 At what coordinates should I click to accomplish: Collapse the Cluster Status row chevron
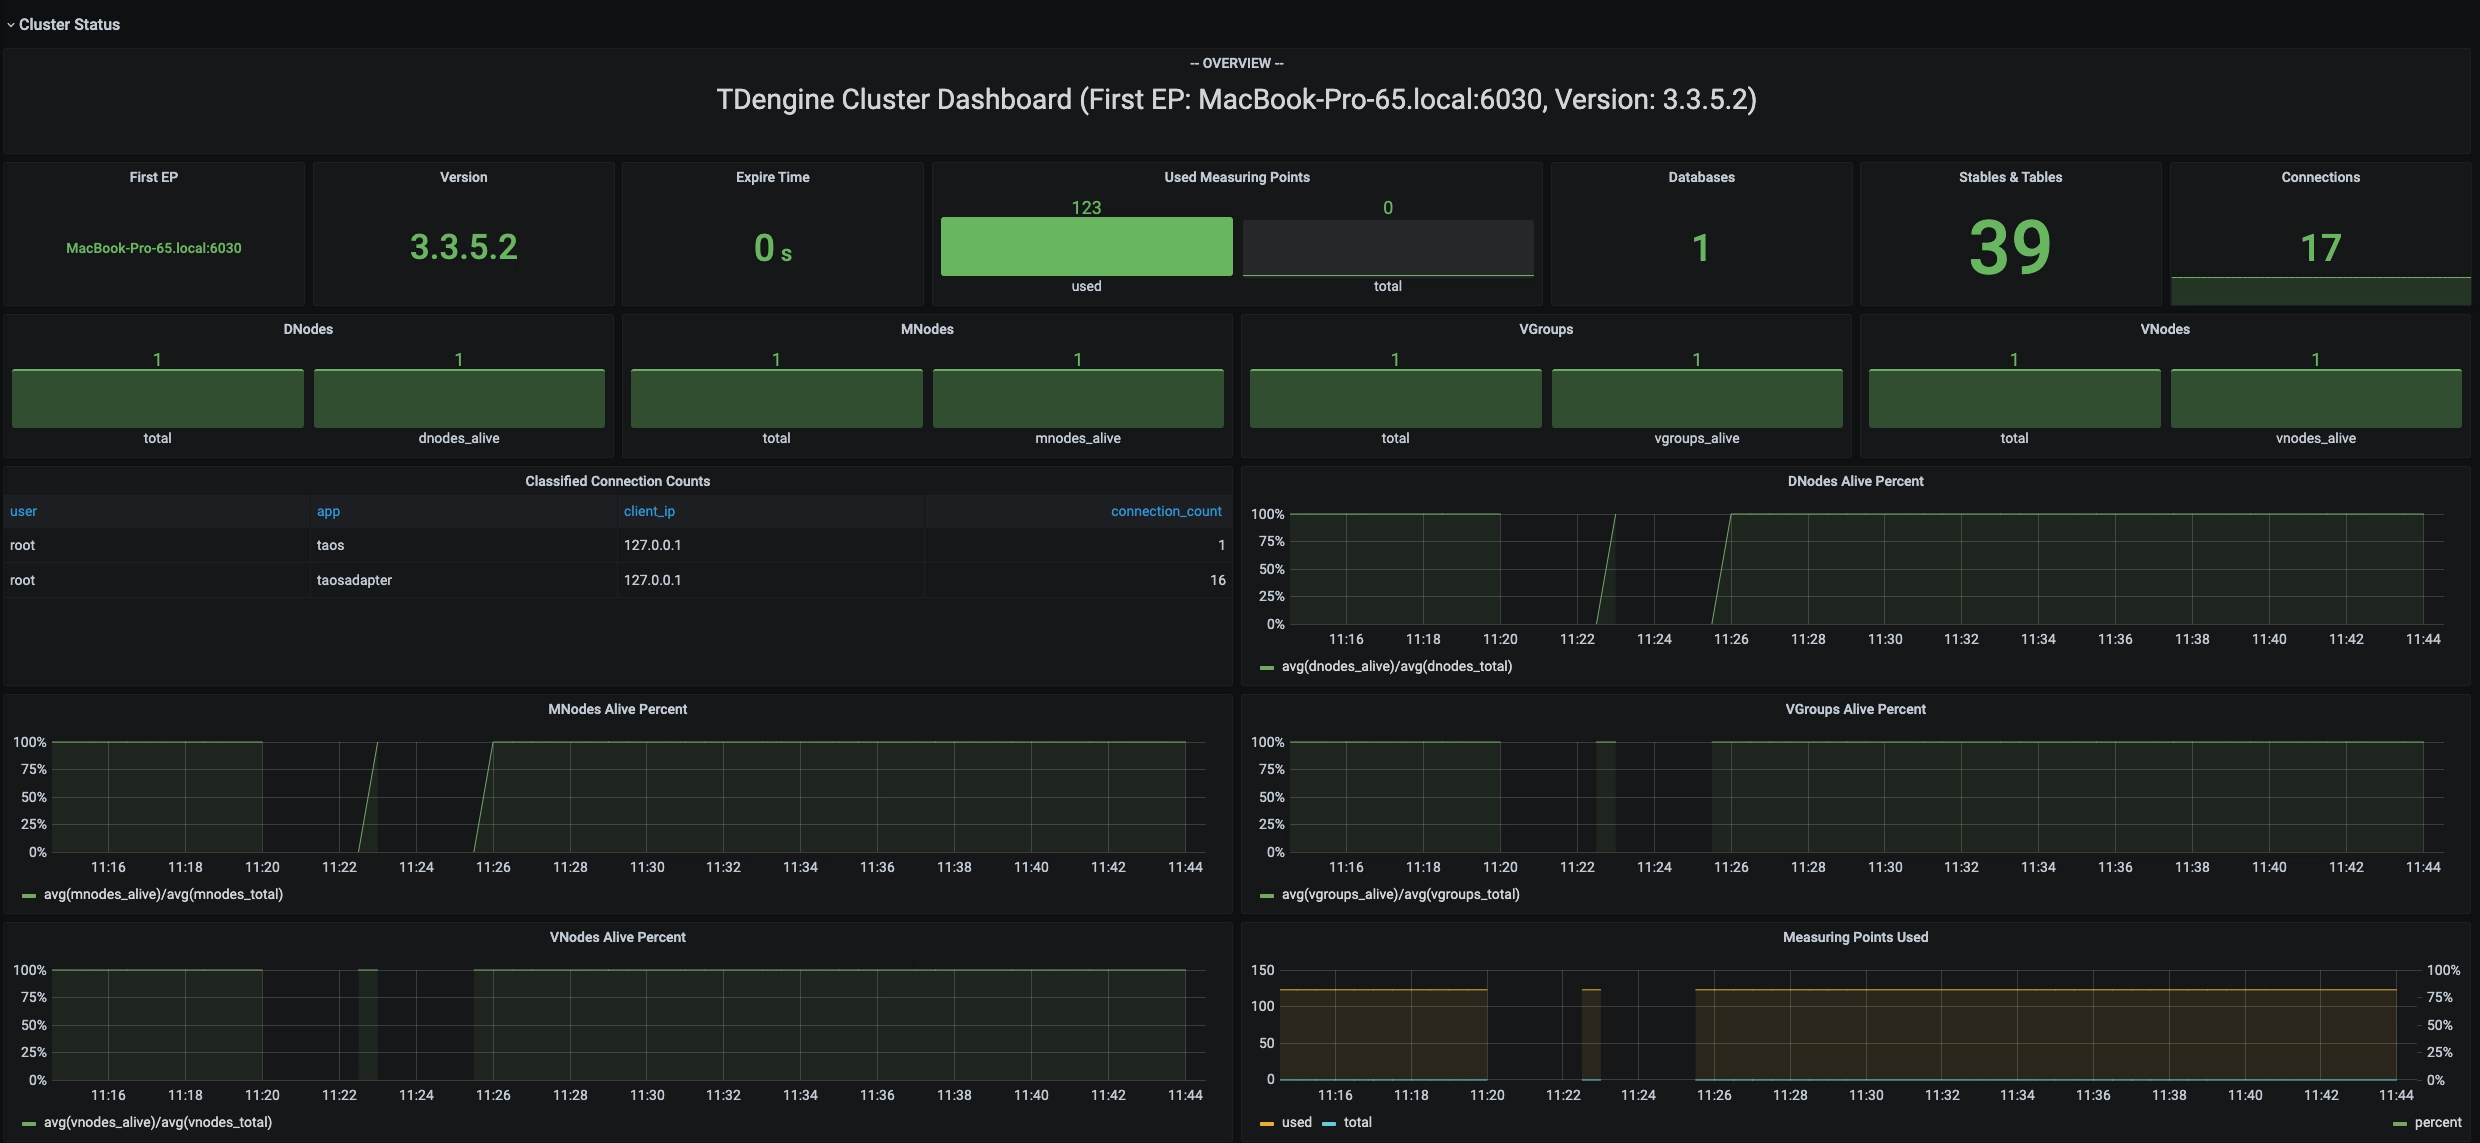click(x=11, y=25)
